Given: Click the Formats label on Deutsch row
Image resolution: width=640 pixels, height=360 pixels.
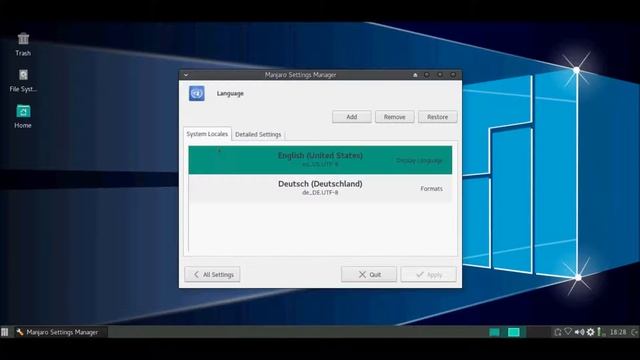Looking at the screenshot, I should point(431,189).
